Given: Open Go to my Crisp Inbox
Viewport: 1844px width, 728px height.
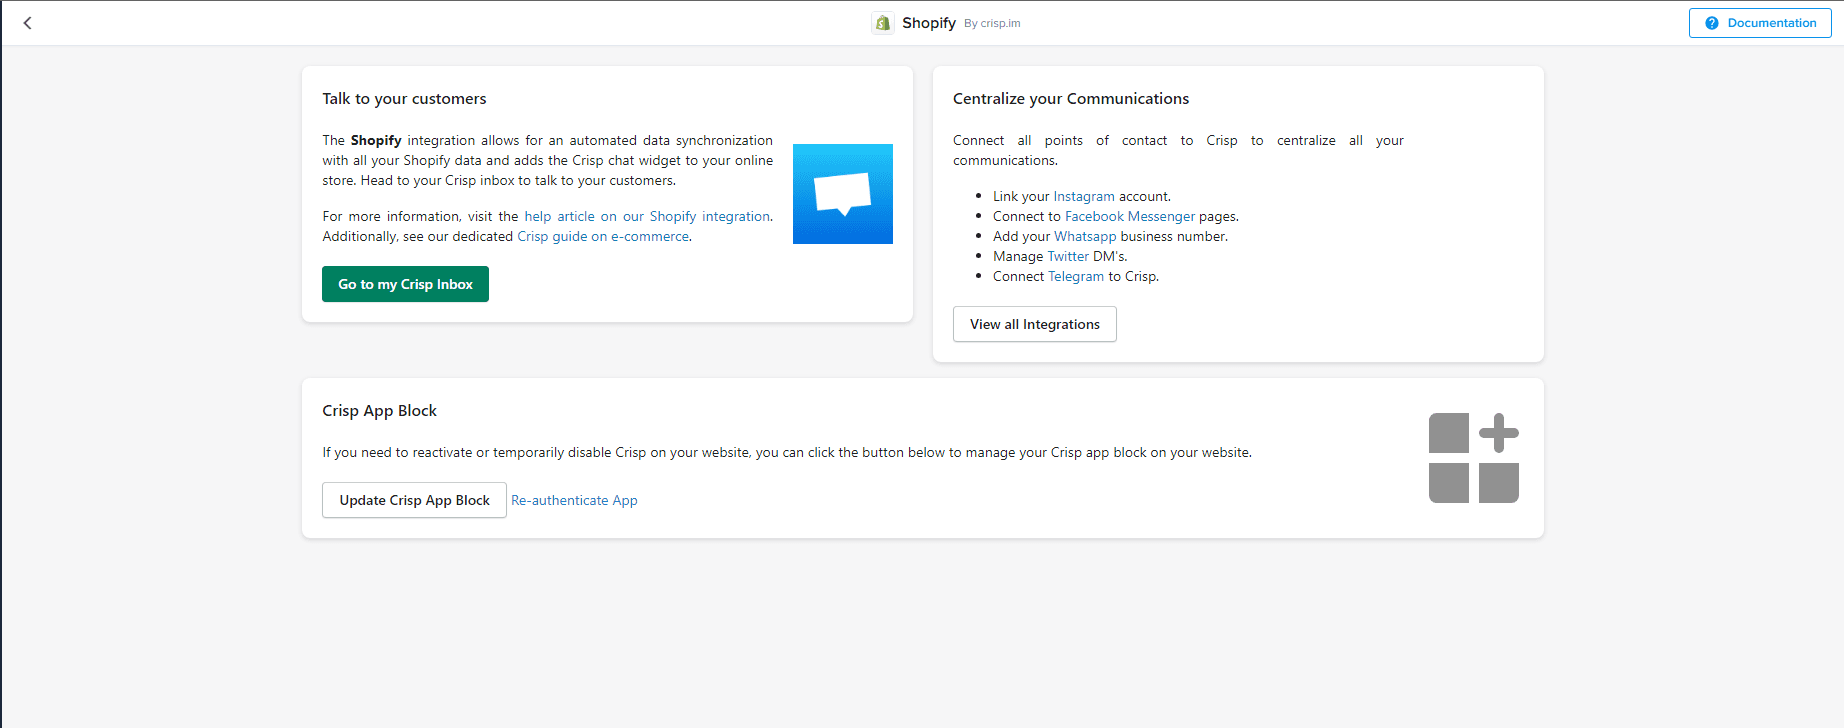Looking at the screenshot, I should point(405,284).
